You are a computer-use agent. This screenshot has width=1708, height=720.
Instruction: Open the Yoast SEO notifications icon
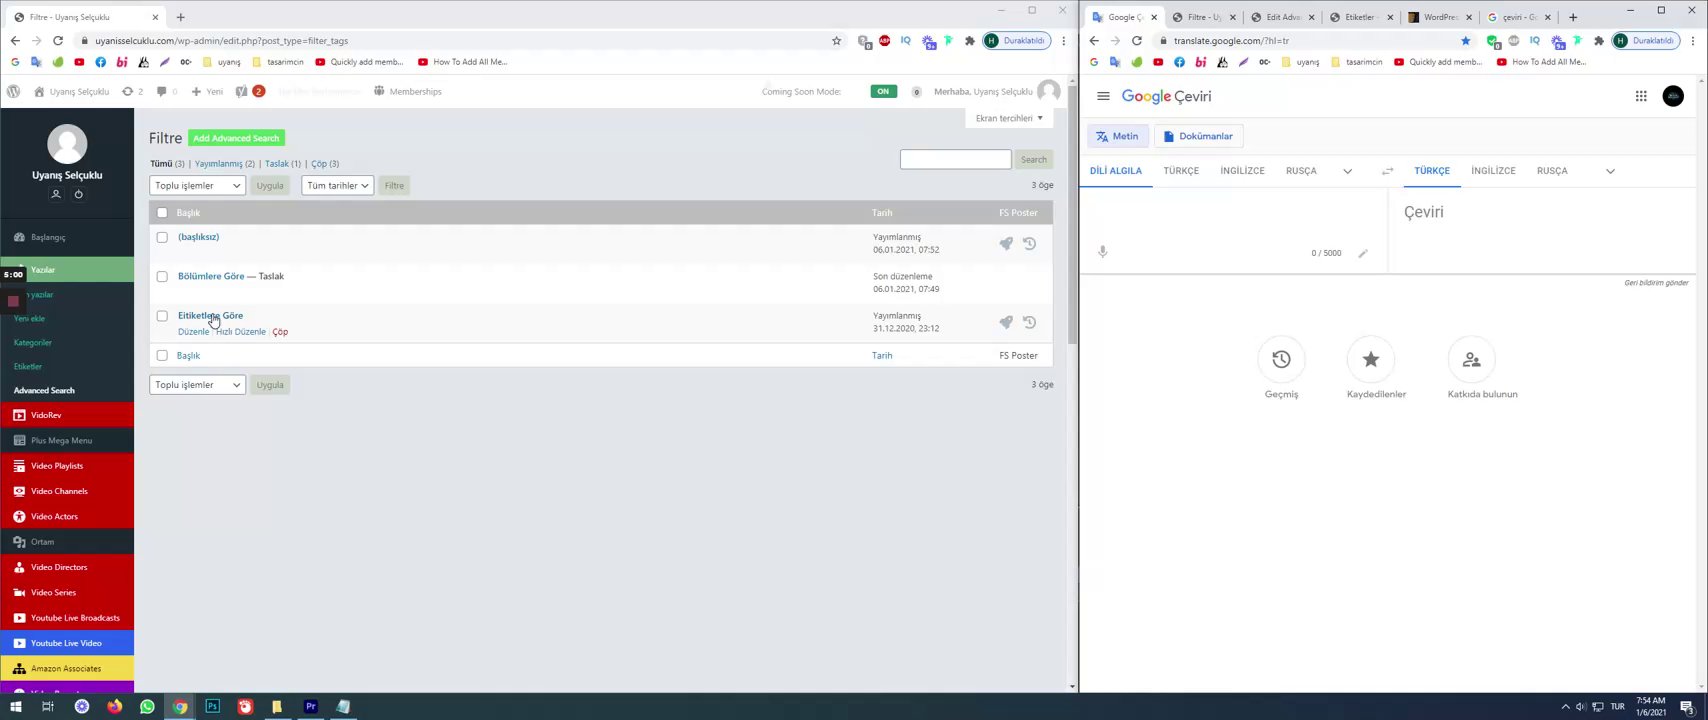pyautogui.click(x=241, y=91)
